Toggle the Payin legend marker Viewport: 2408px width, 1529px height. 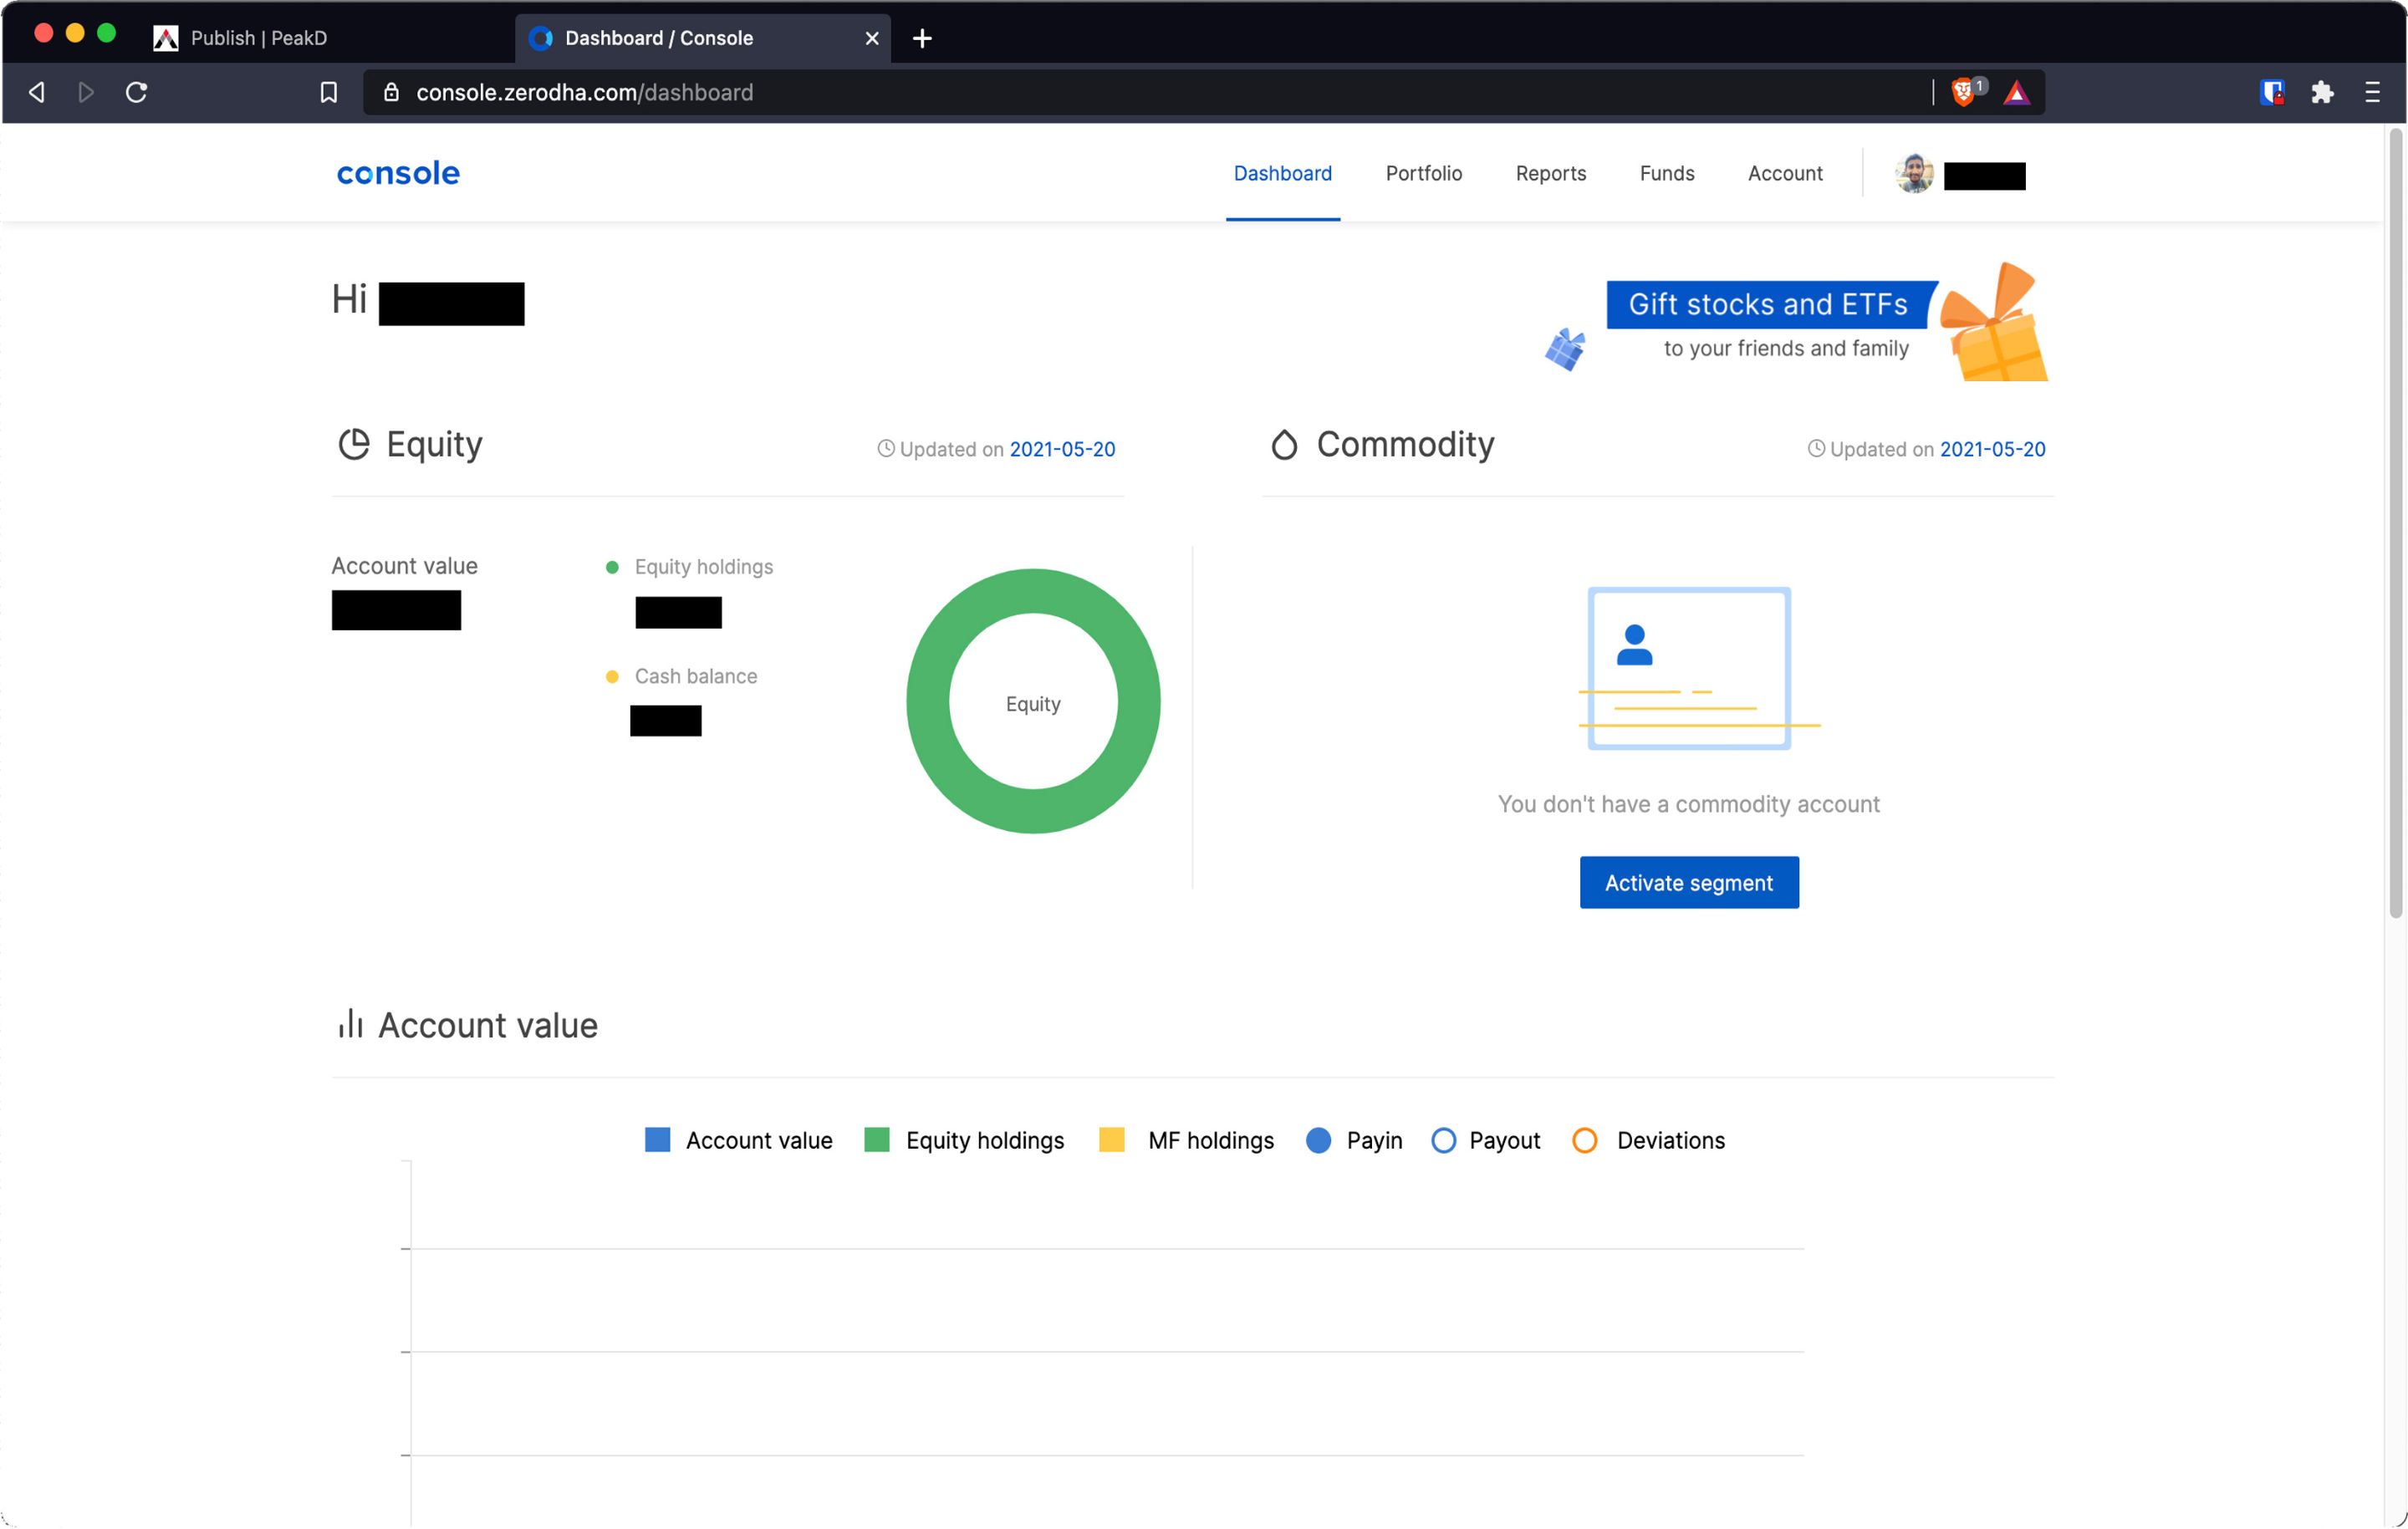1318,1140
